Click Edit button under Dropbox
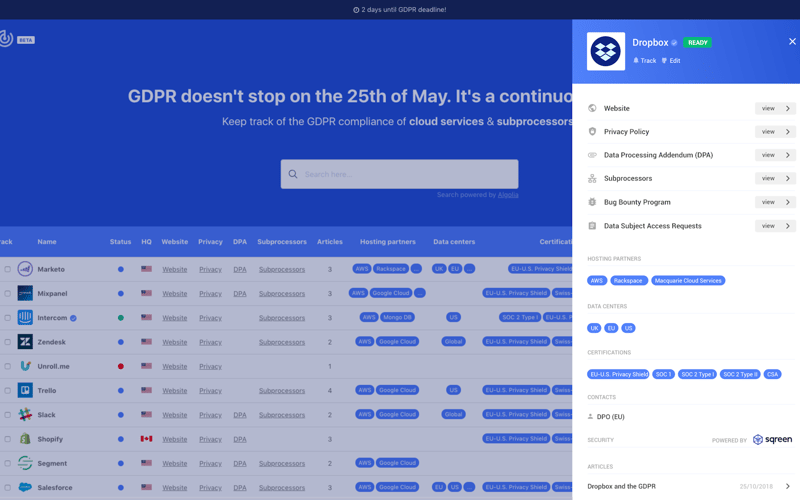The width and height of the screenshot is (800, 500). pyautogui.click(x=671, y=60)
